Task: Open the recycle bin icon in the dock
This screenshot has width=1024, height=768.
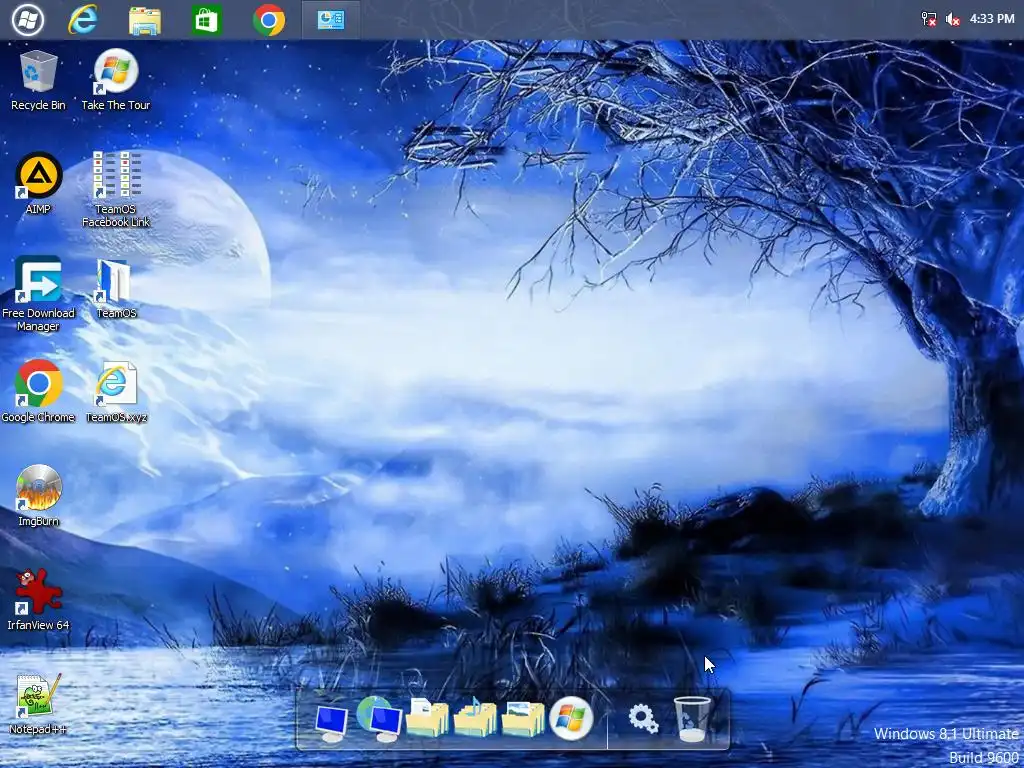Action: pyautogui.click(x=692, y=719)
